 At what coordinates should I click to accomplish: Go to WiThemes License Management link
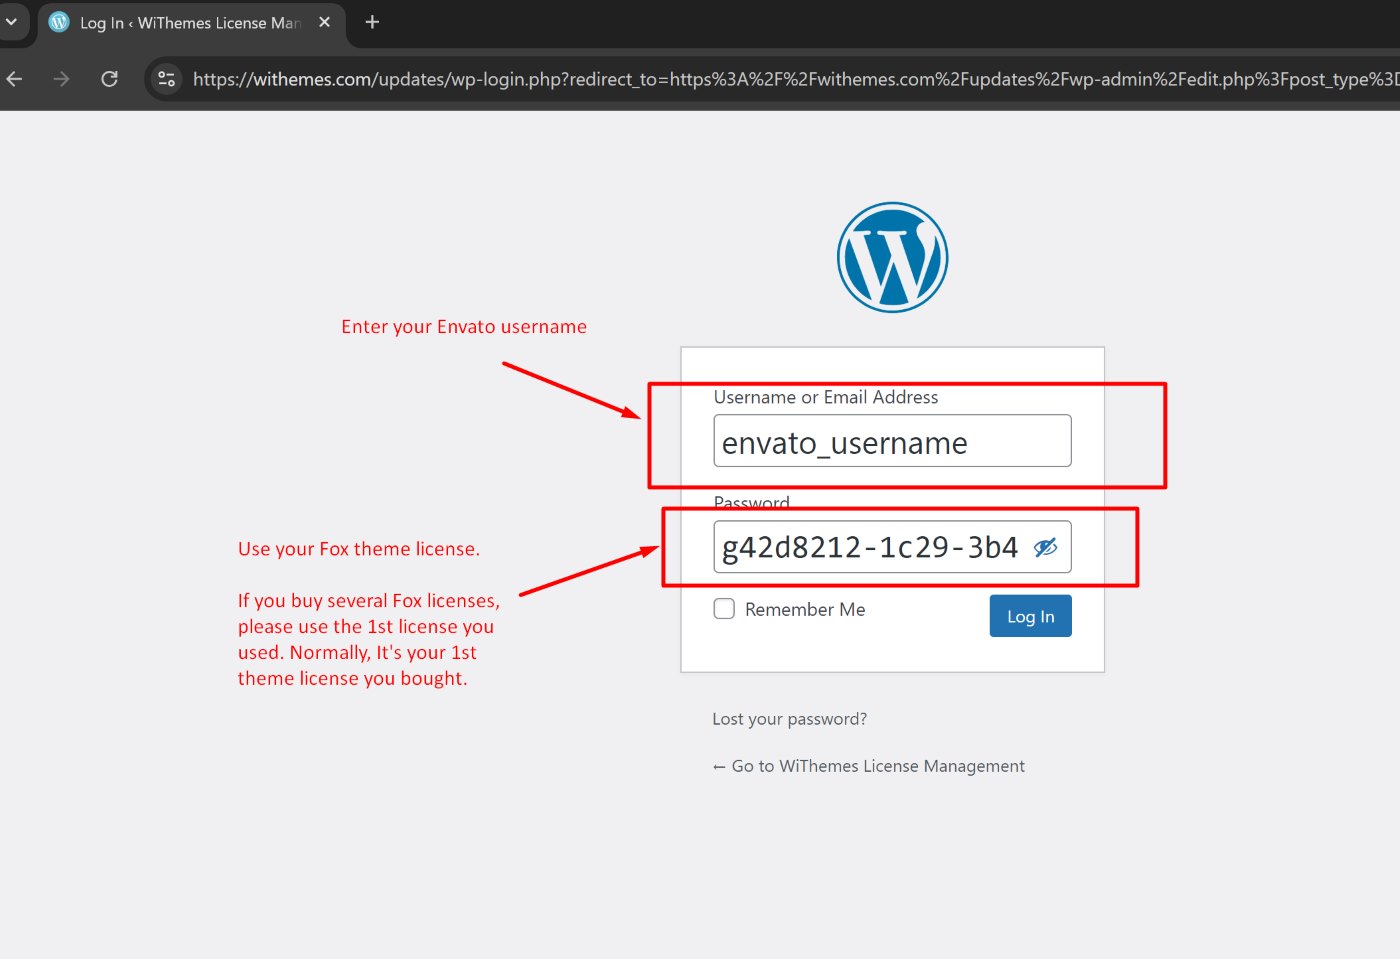pyautogui.click(x=868, y=766)
